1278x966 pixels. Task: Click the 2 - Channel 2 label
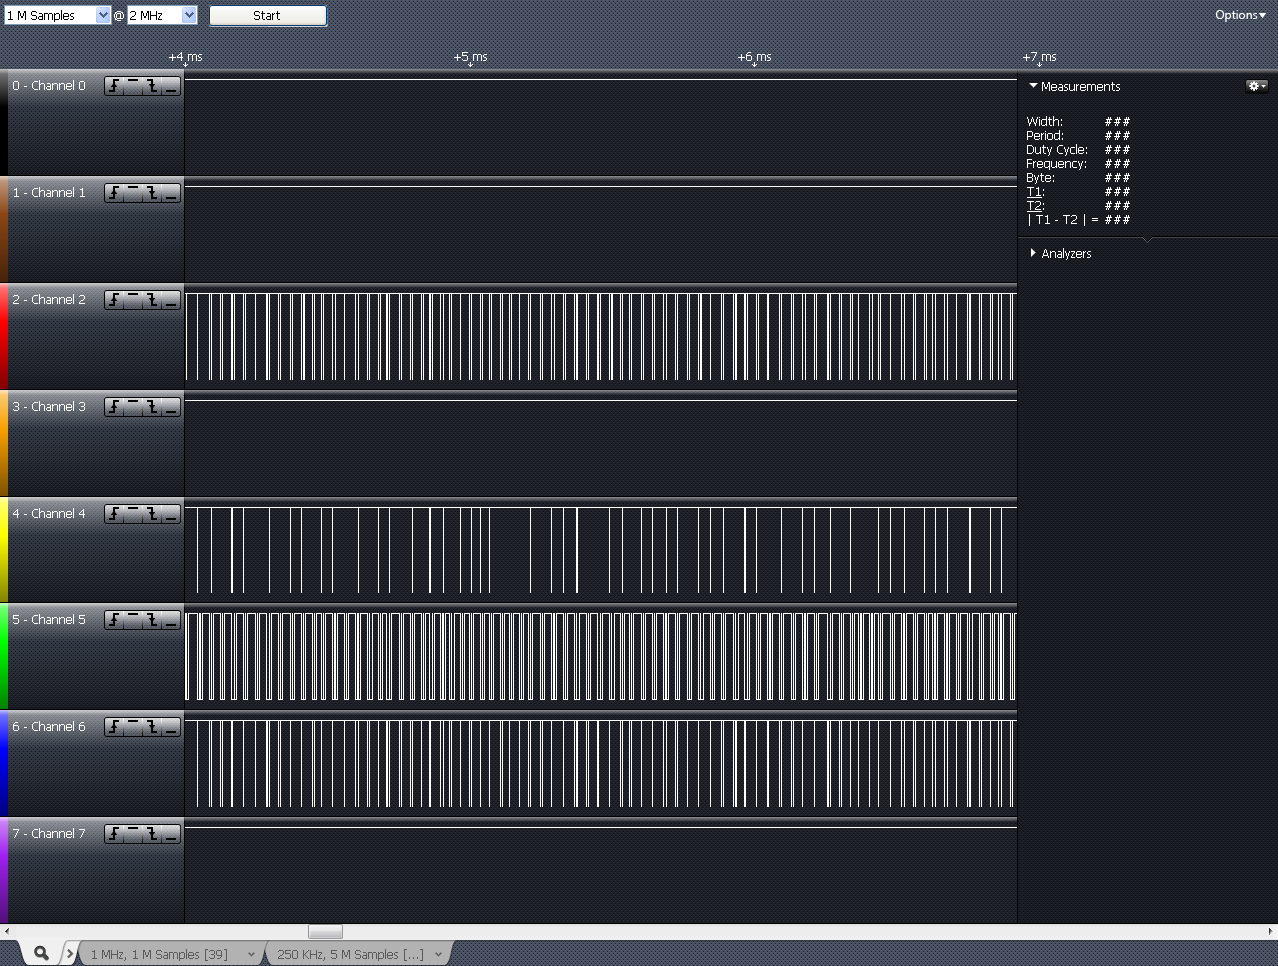click(49, 300)
